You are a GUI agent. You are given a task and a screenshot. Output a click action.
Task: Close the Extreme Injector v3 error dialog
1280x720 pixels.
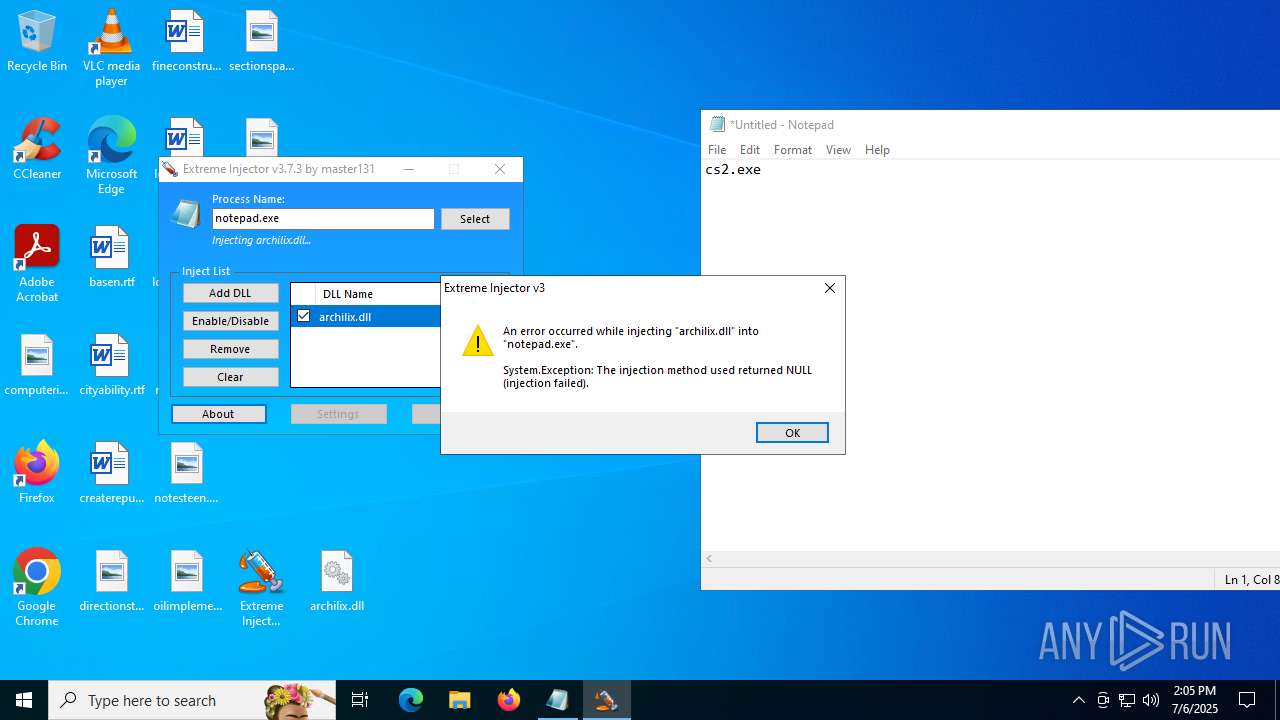tap(829, 288)
